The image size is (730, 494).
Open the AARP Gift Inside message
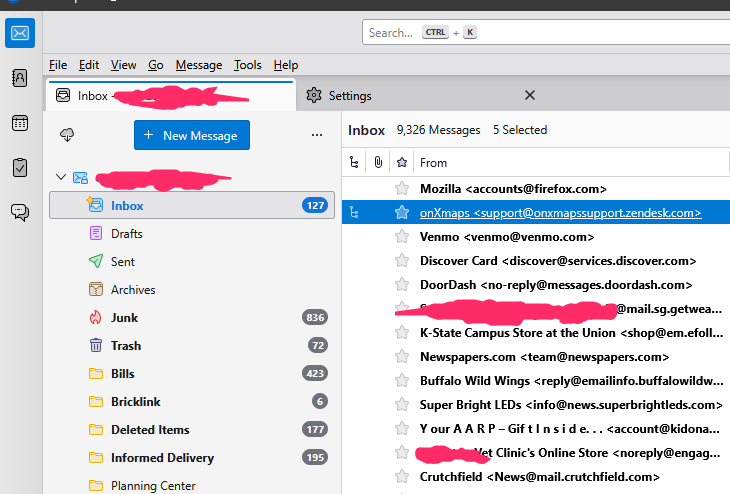(536, 428)
